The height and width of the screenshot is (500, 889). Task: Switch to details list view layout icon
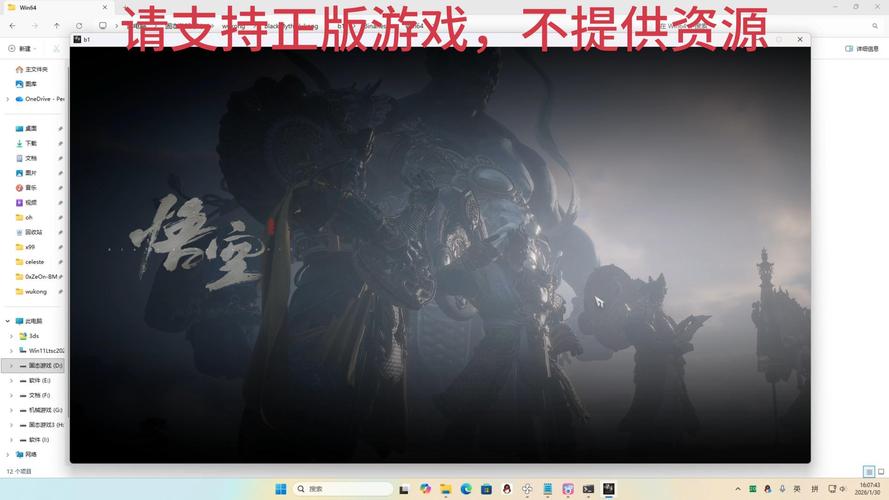(x=869, y=471)
